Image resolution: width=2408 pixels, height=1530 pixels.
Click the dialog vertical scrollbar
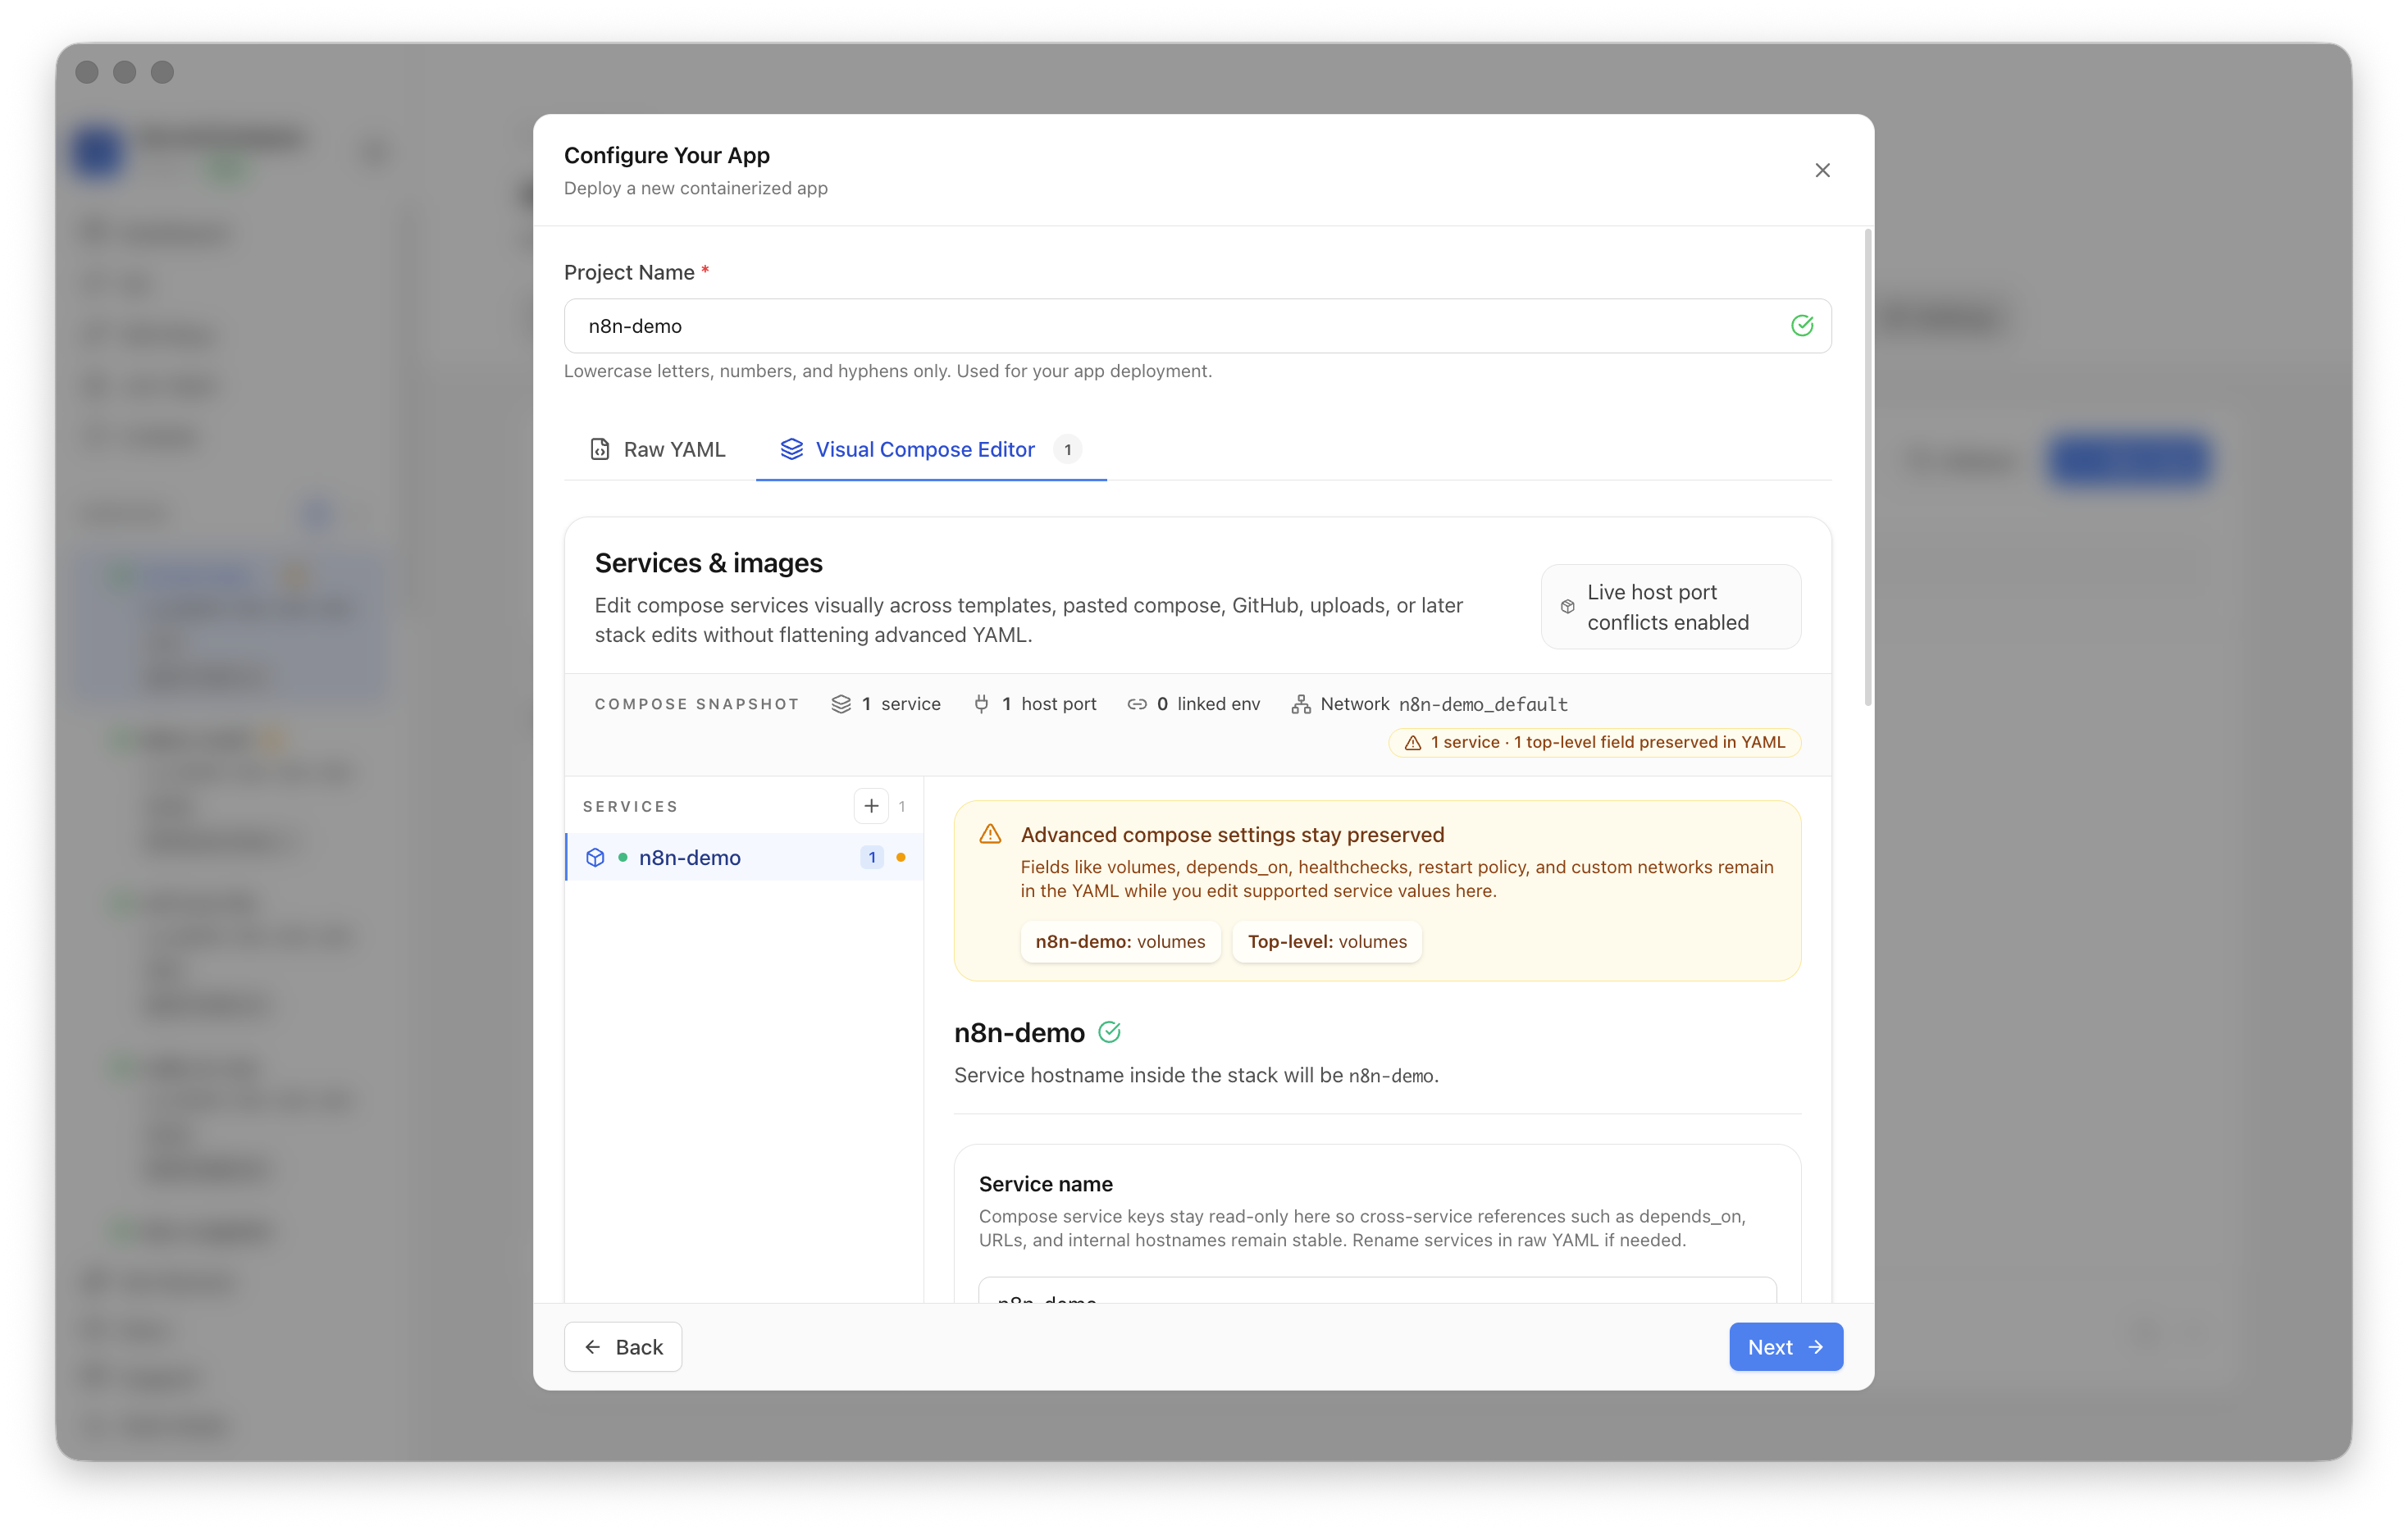tap(1867, 468)
